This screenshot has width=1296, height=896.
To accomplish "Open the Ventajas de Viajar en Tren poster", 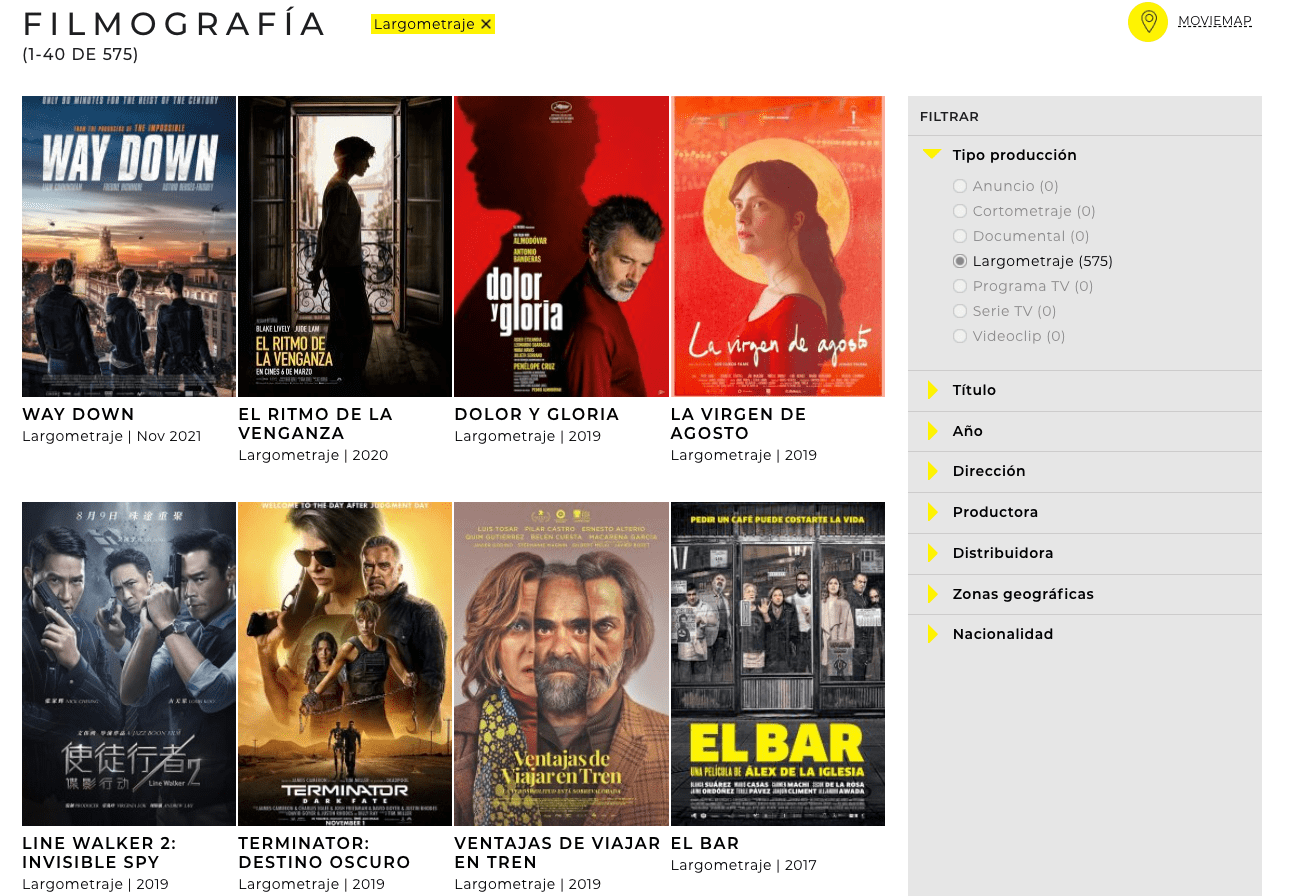I will (x=561, y=664).
